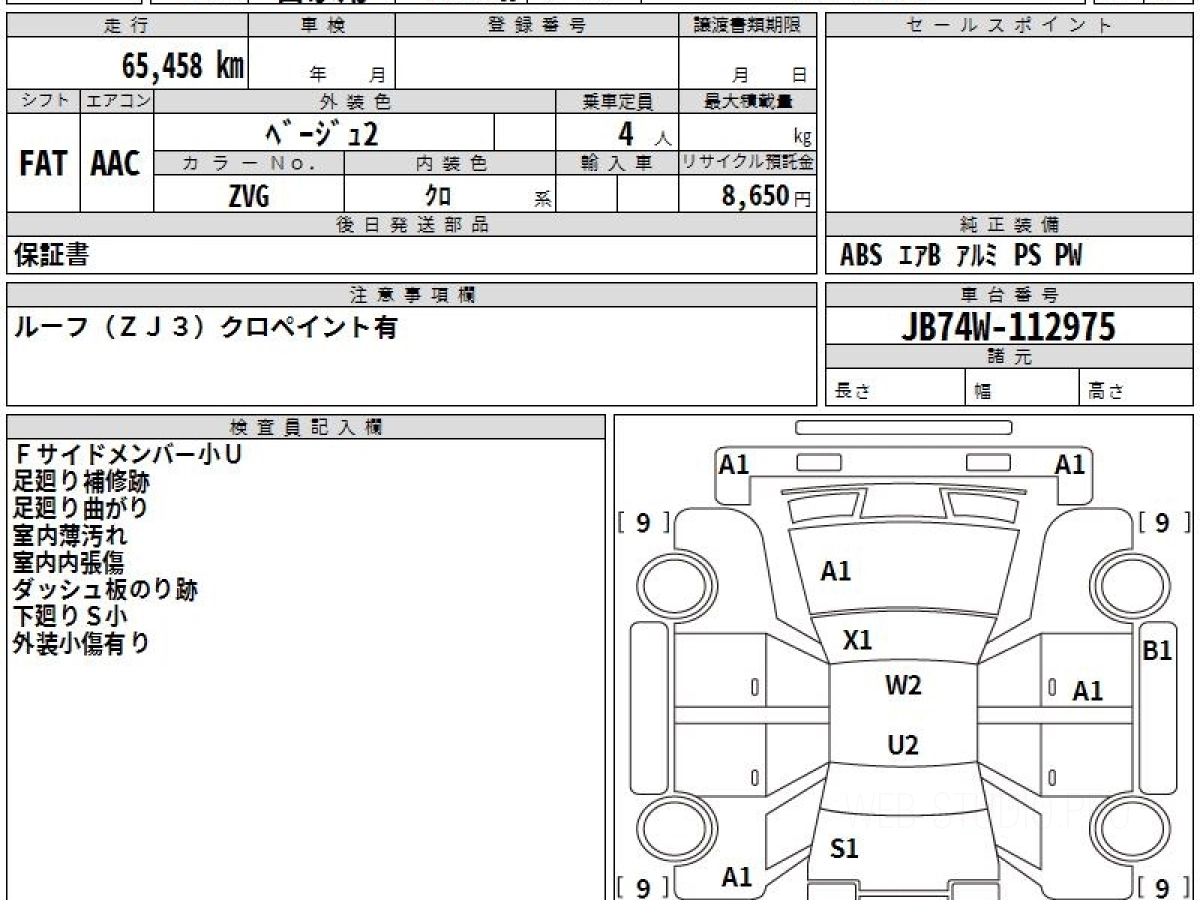Click the AAC air conditioner value
Screen dimensions: 1200x900
(116, 164)
